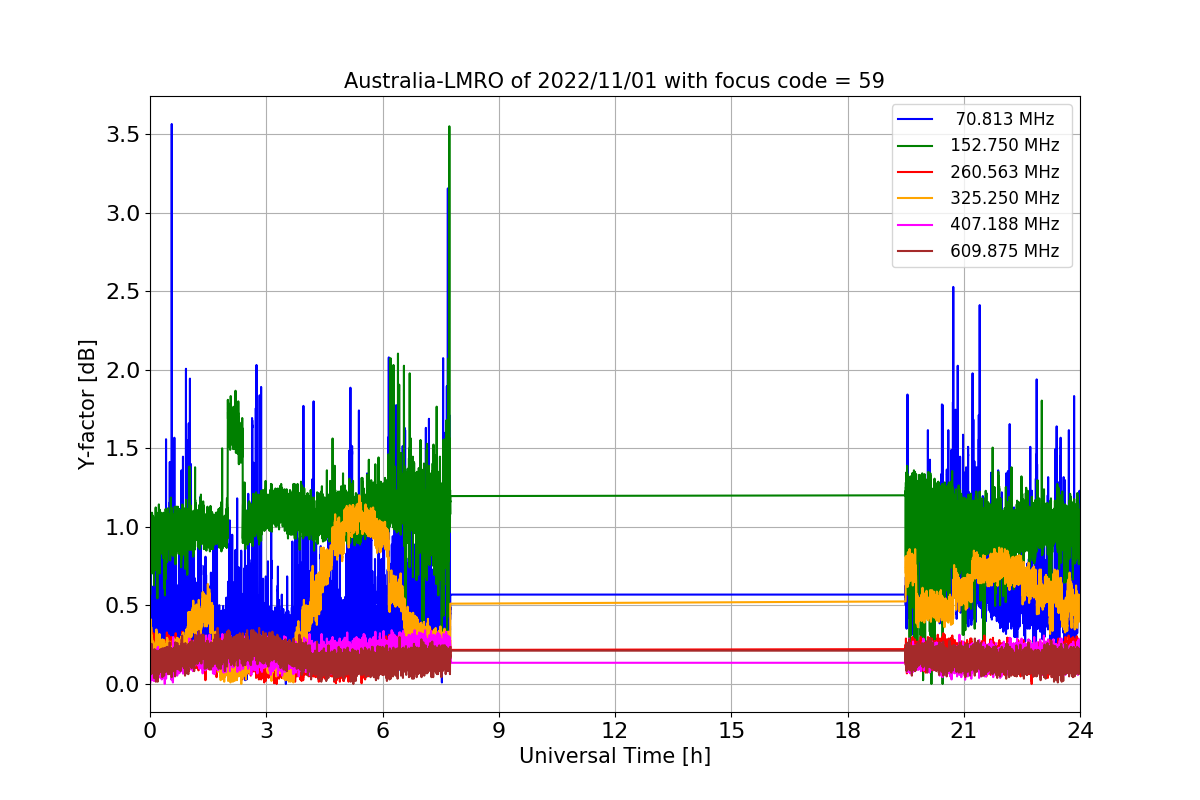Click the 3 tick on the time axis

[266, 730]
